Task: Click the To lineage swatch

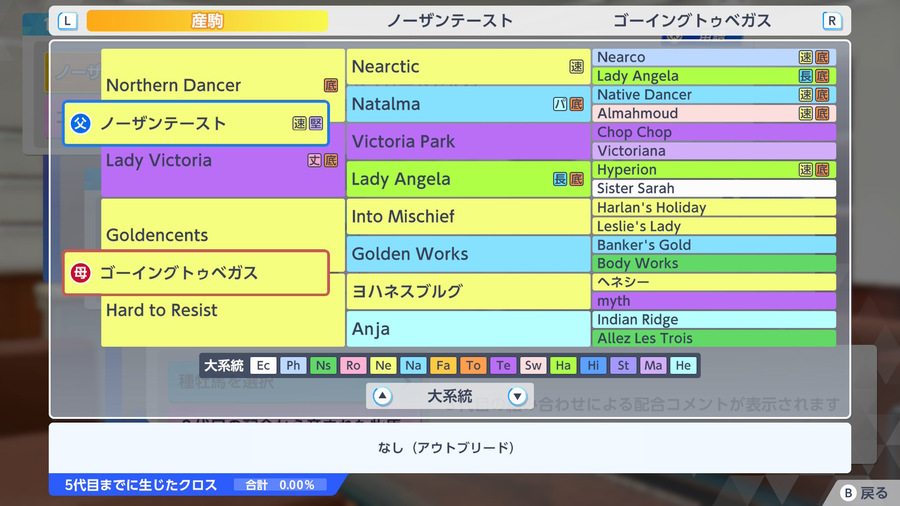Action: (x=473, y=365)
